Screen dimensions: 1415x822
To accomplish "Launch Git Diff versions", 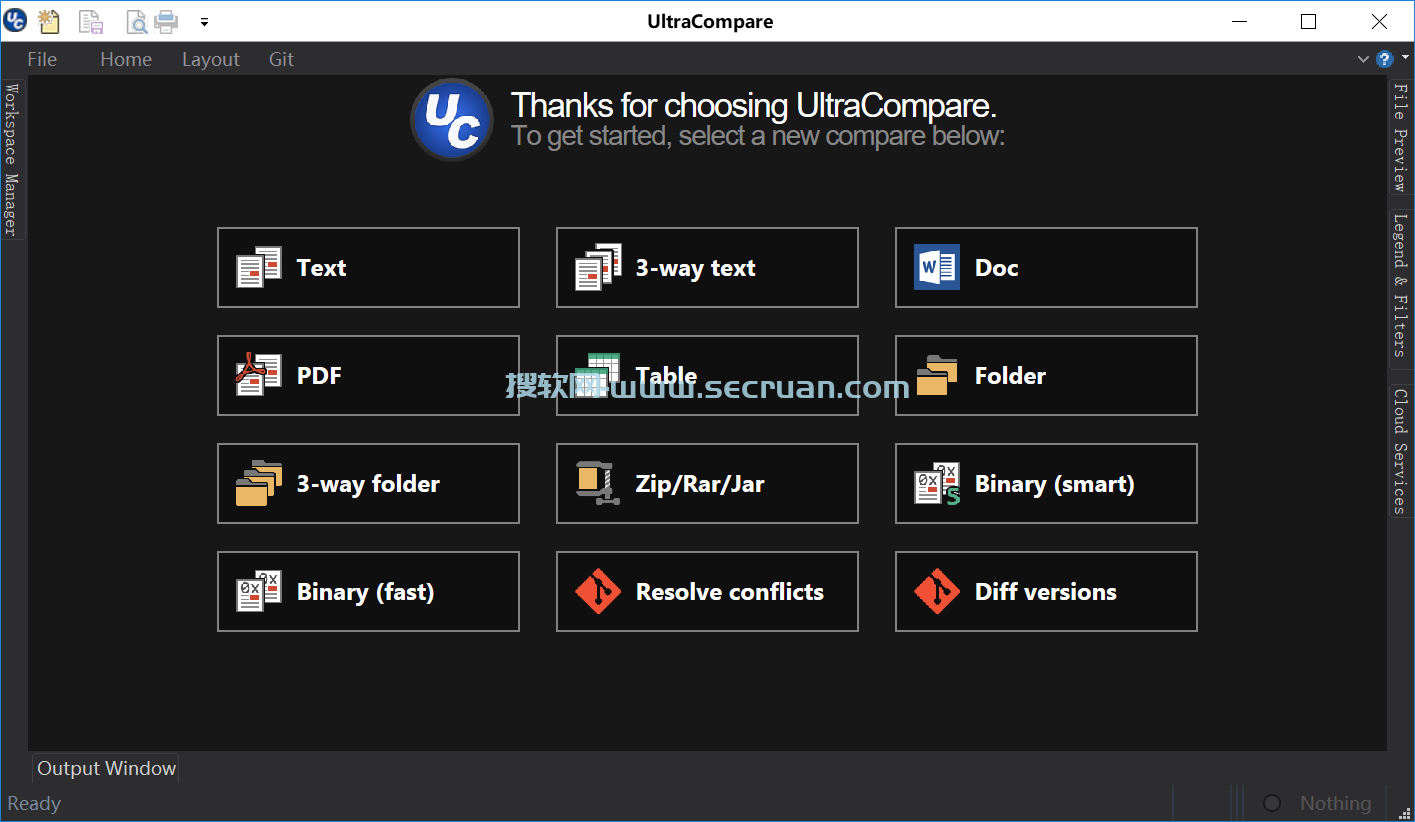I will [x=1046, y=591].
